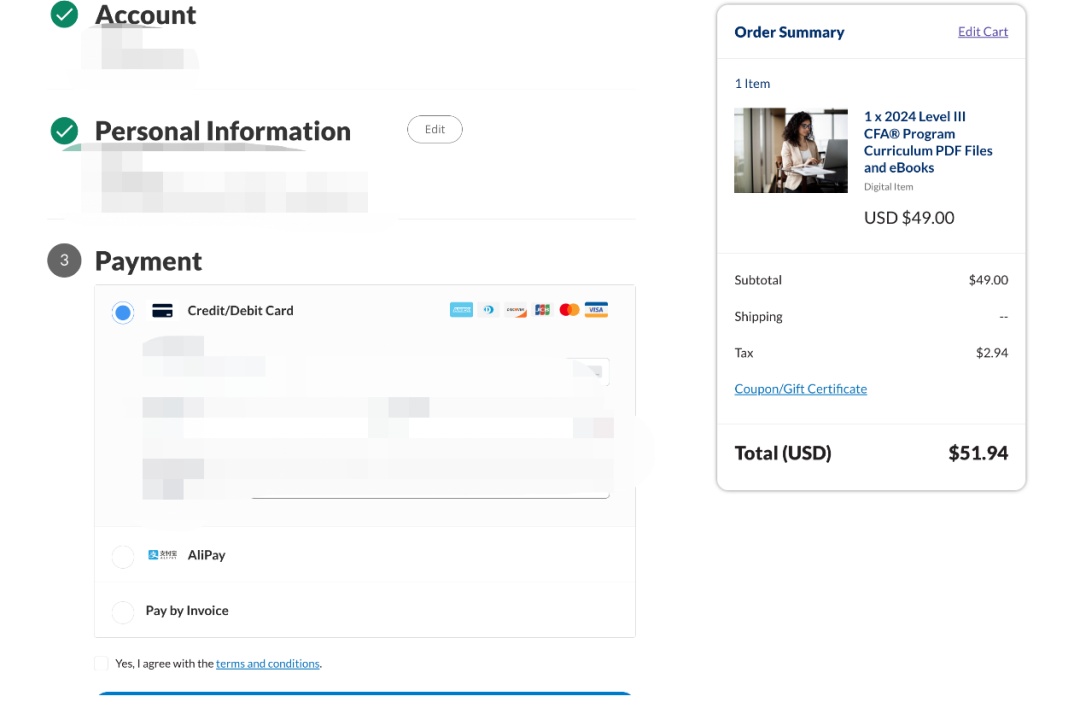
Task: Open the terms and conditions link
Action: pos(267,664)
